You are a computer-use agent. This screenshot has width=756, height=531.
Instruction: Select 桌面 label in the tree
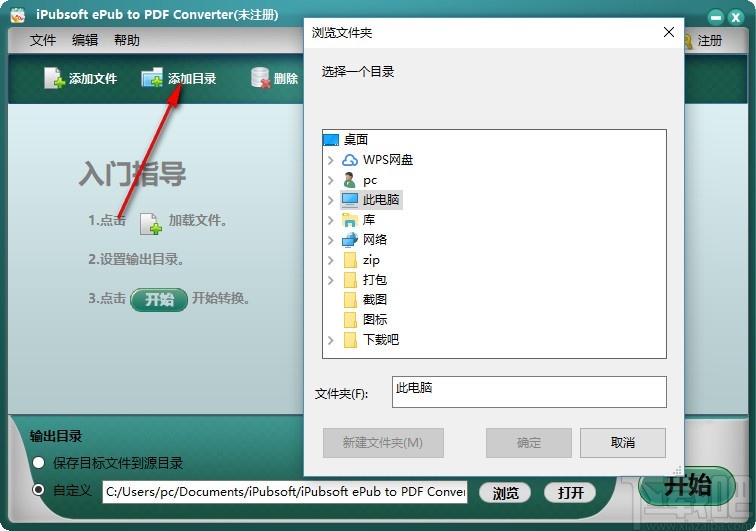pyautogui.click(x=356, y=140)
